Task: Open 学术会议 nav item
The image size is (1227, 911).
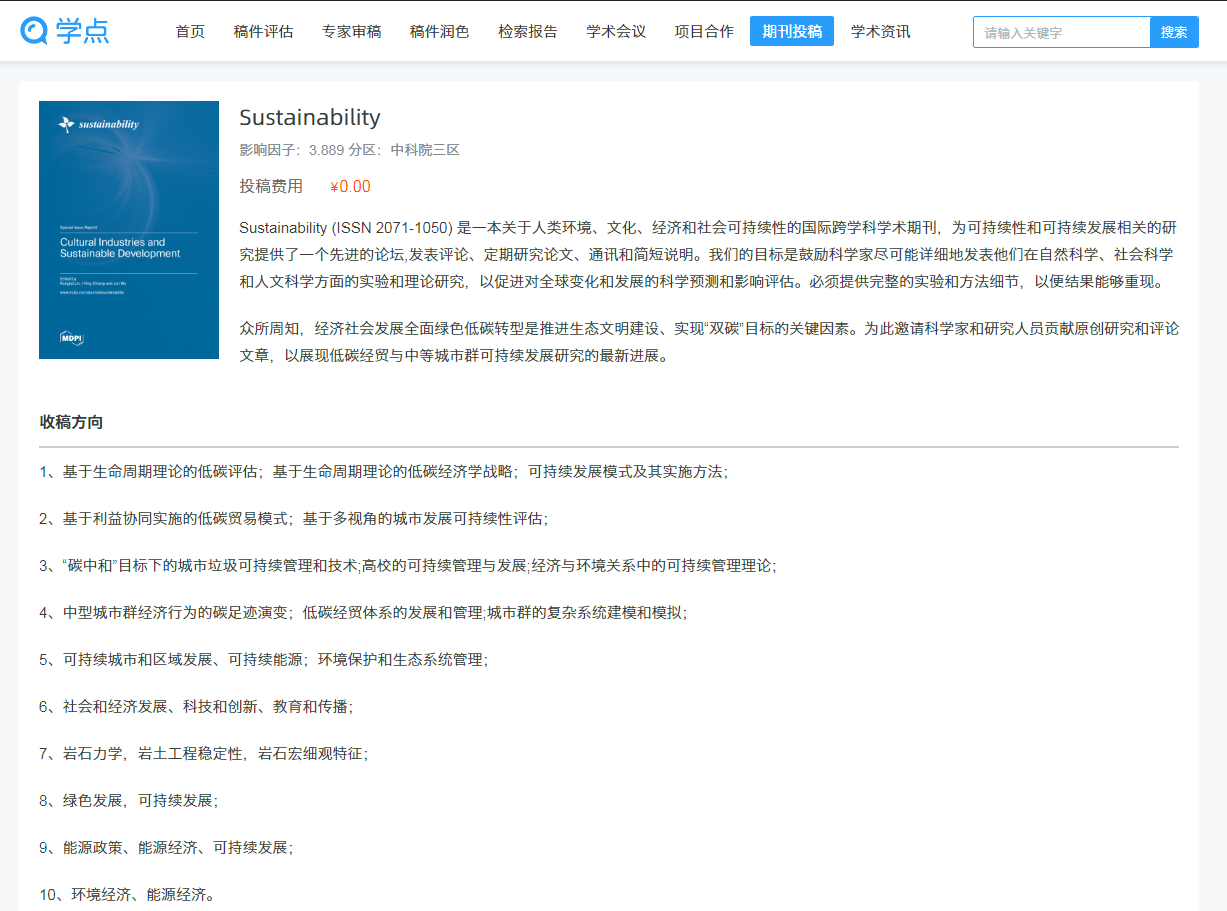Action: coord(616,31)
